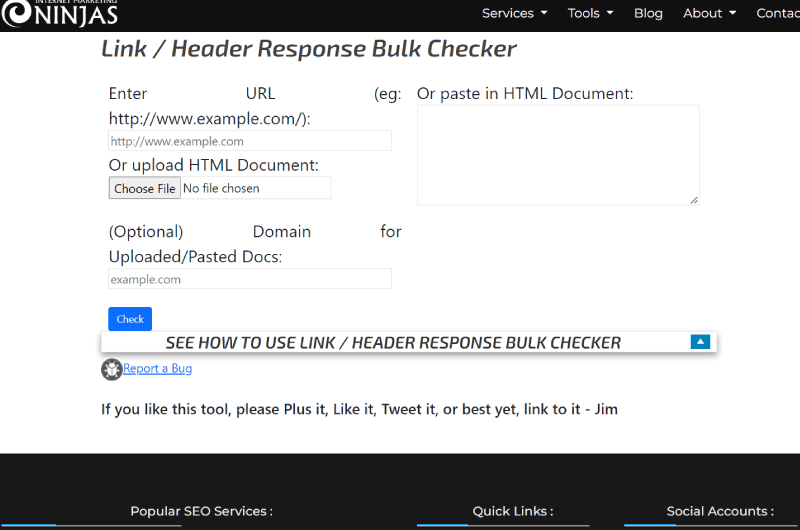
Task: Open the Contact menu item
Action: tap(778, 13)
